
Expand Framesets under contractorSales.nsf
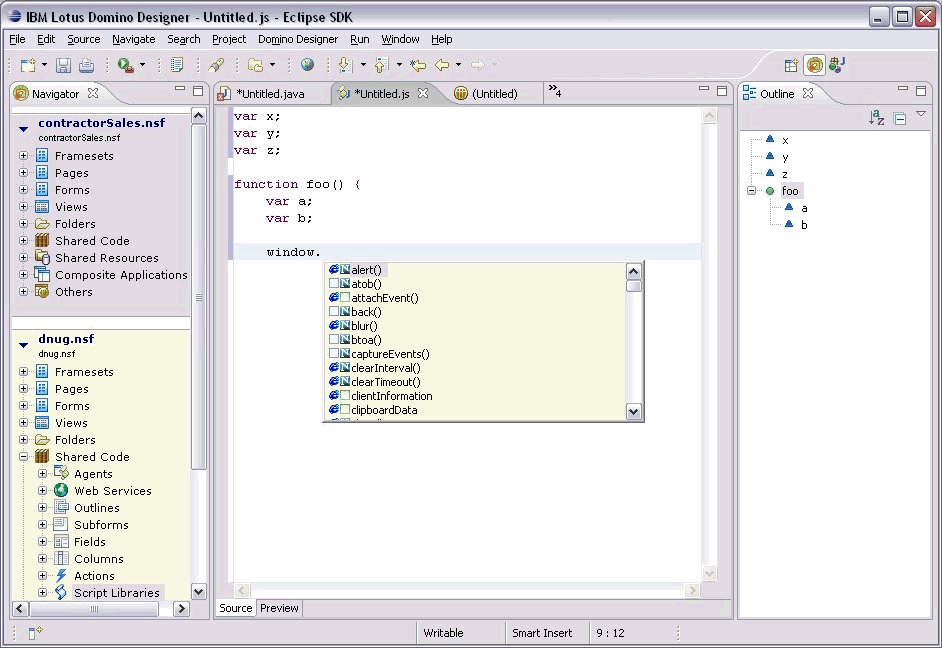23,156
